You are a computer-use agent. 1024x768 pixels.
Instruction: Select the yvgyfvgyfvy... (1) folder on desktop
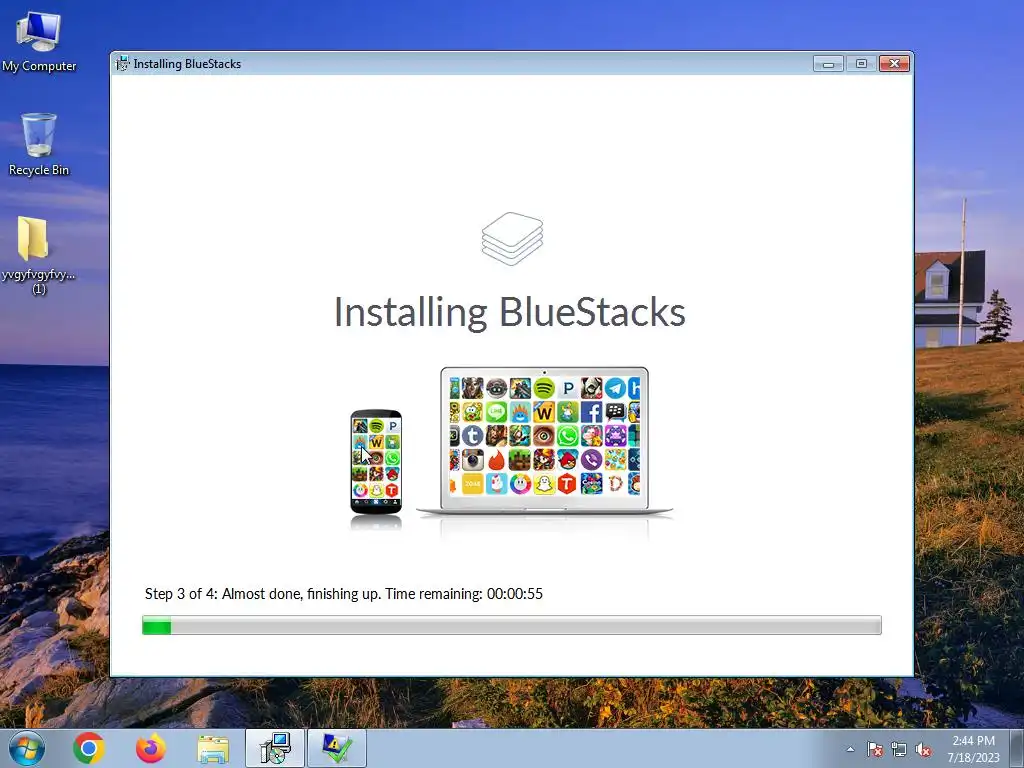39,255
